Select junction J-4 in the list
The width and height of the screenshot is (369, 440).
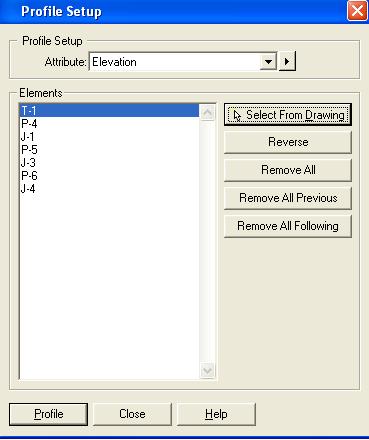tap(110, 189)
